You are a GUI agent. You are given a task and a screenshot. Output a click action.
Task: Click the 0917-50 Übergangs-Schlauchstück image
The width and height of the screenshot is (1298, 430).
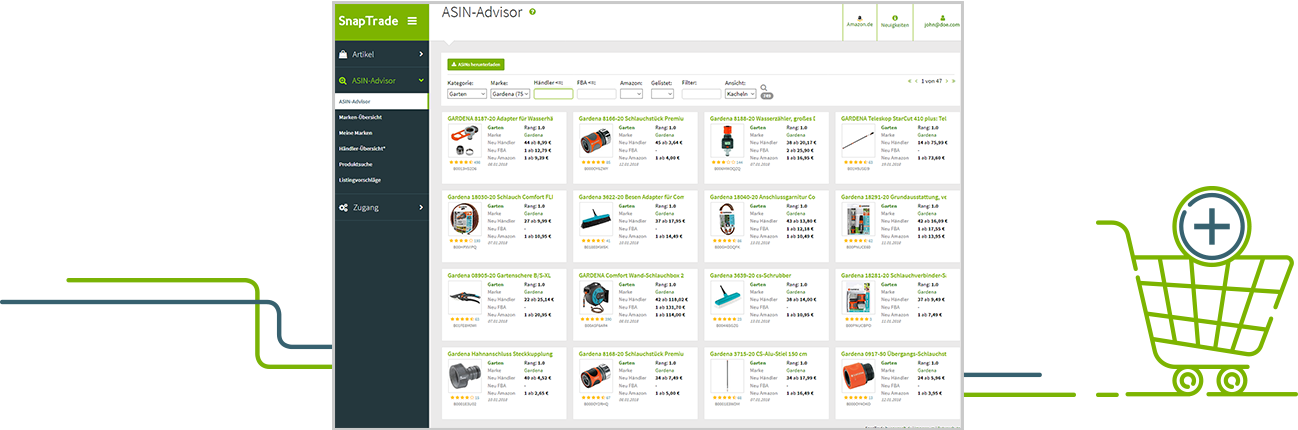point(857,376)
